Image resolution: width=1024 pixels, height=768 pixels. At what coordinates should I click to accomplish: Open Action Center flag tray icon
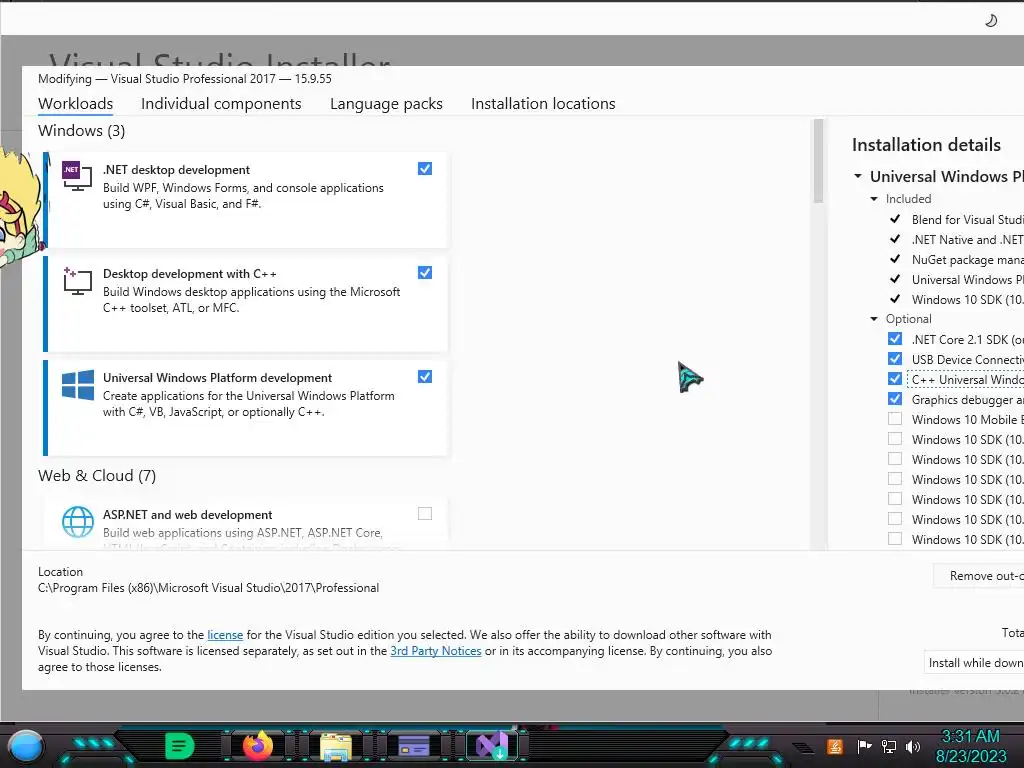click(864, 746)
